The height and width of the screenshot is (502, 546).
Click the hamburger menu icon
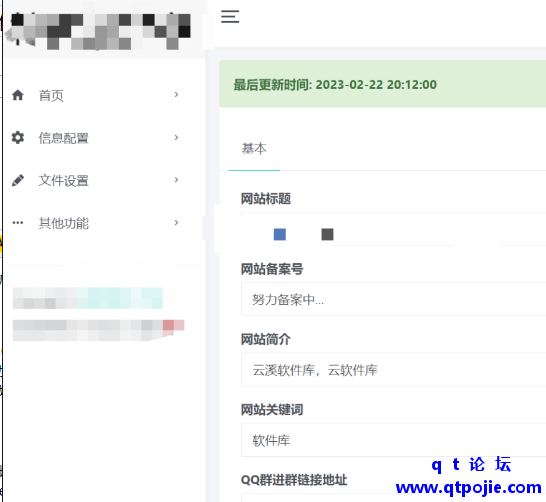coord(230,17)
